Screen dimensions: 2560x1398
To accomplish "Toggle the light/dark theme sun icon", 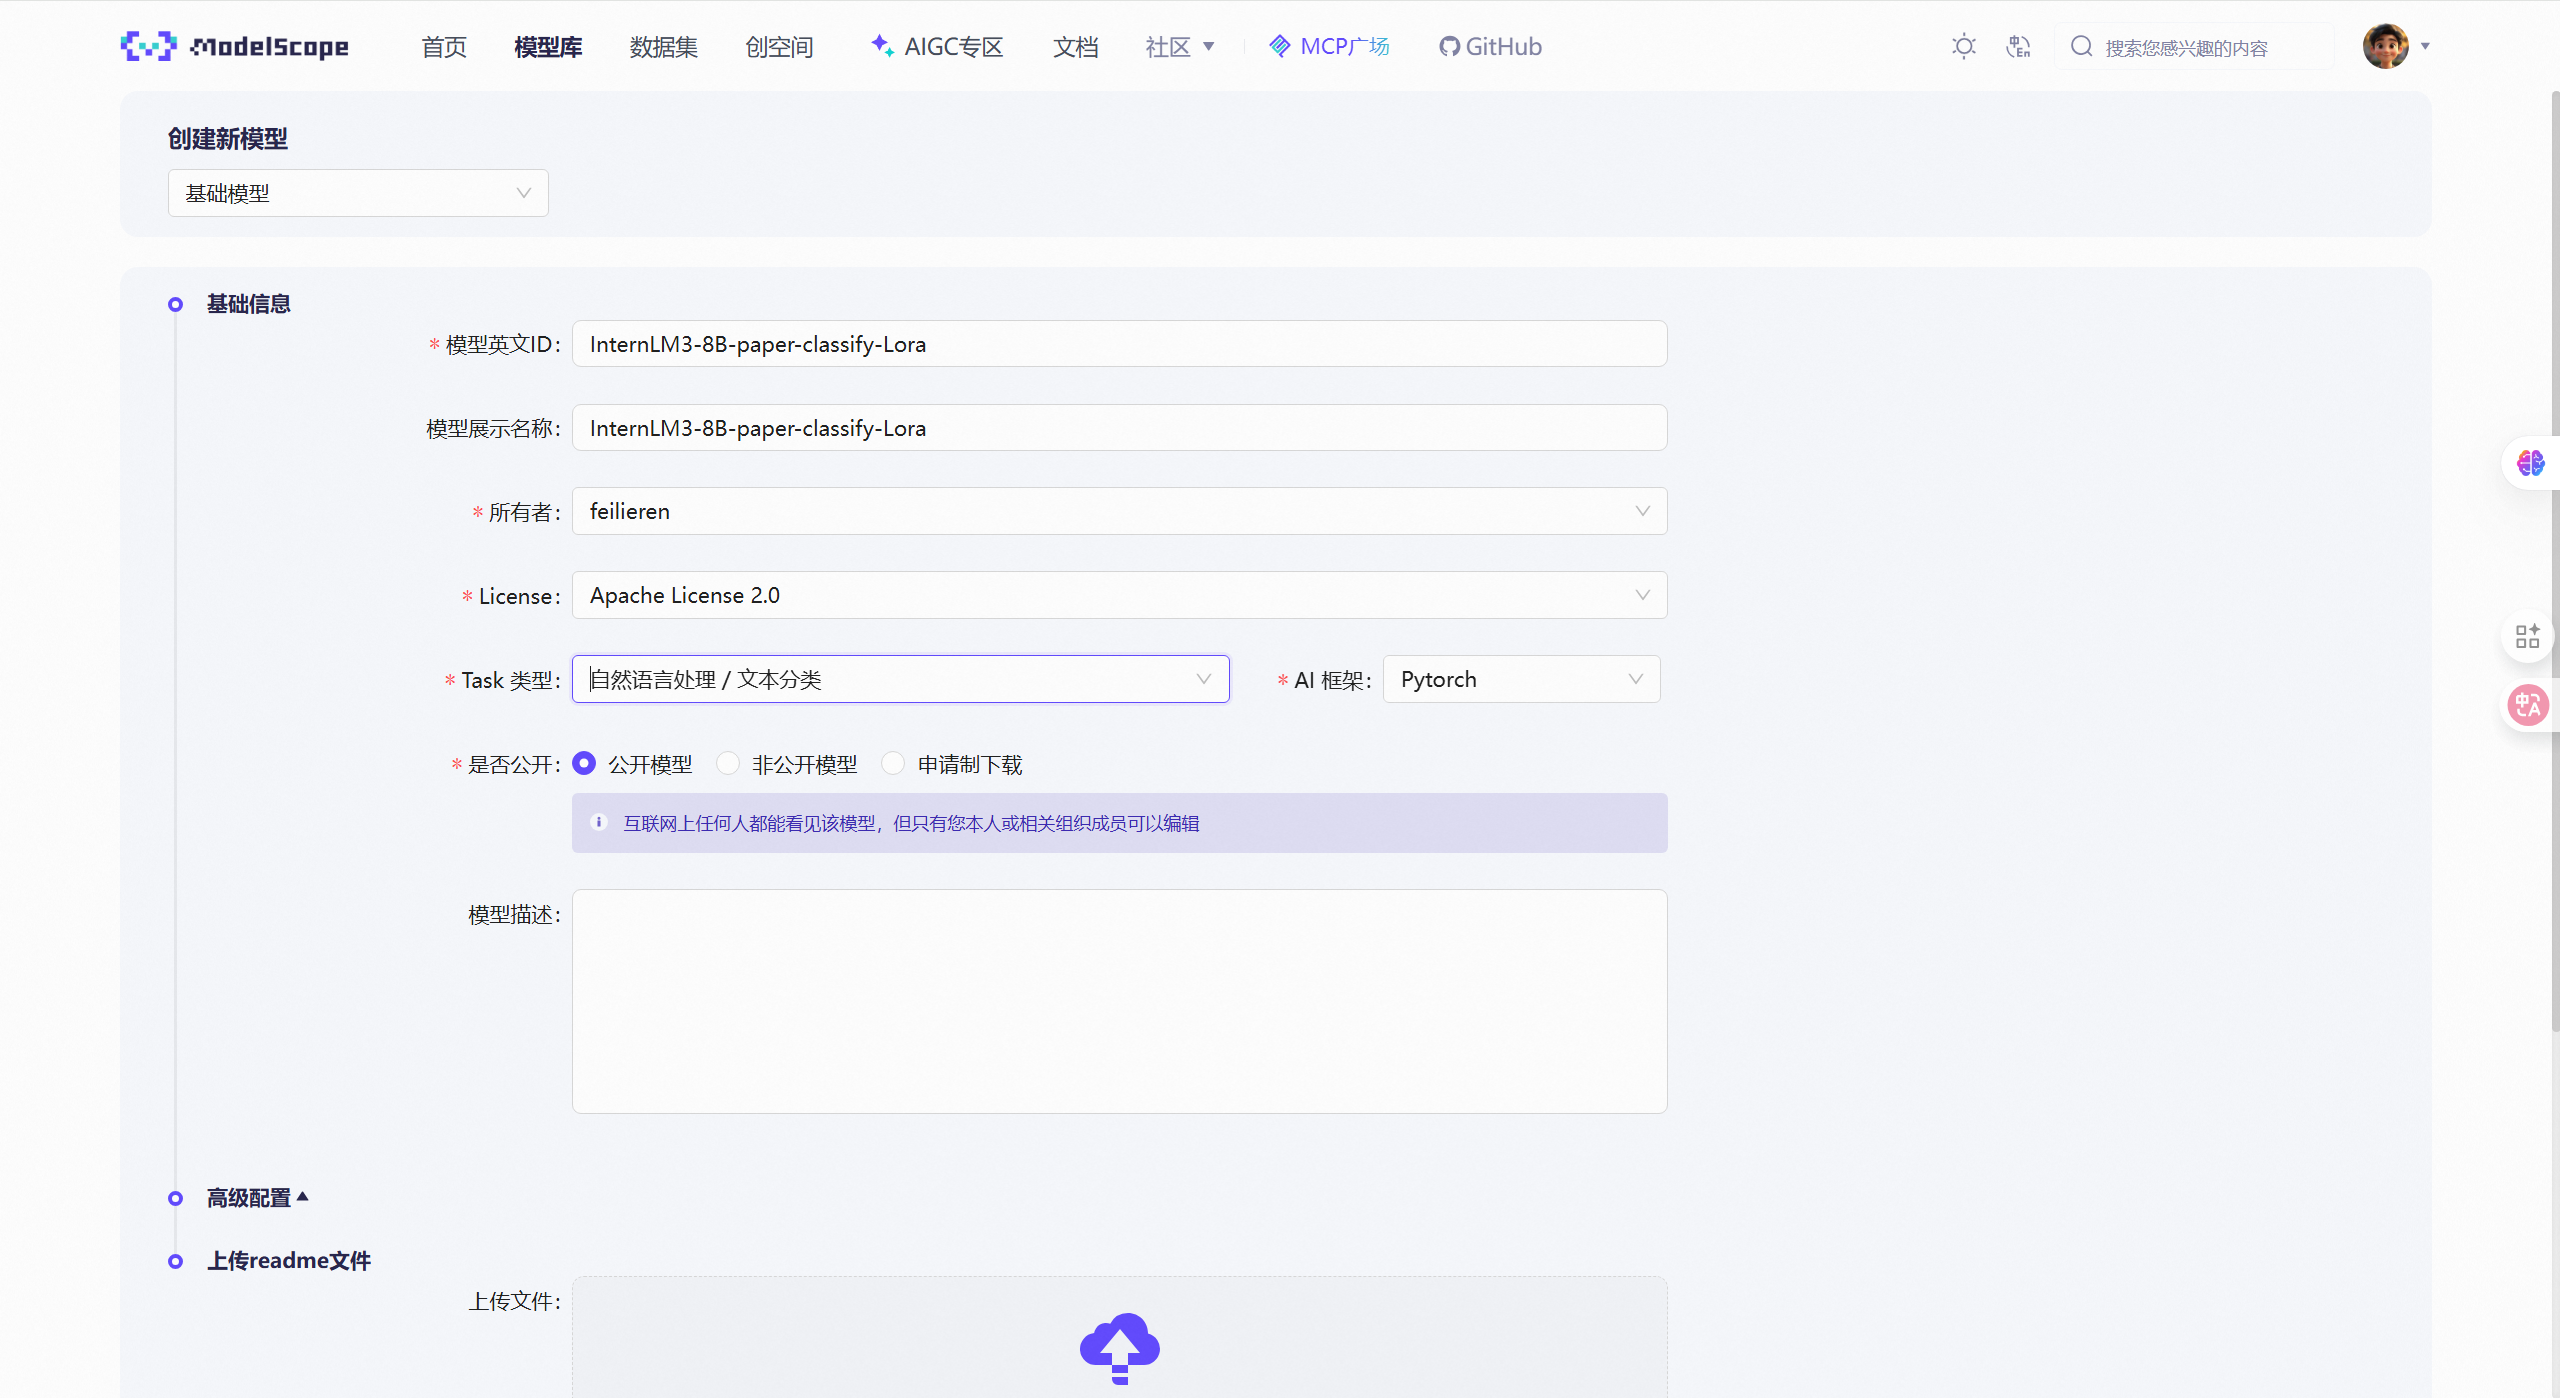I will 1964,46.
